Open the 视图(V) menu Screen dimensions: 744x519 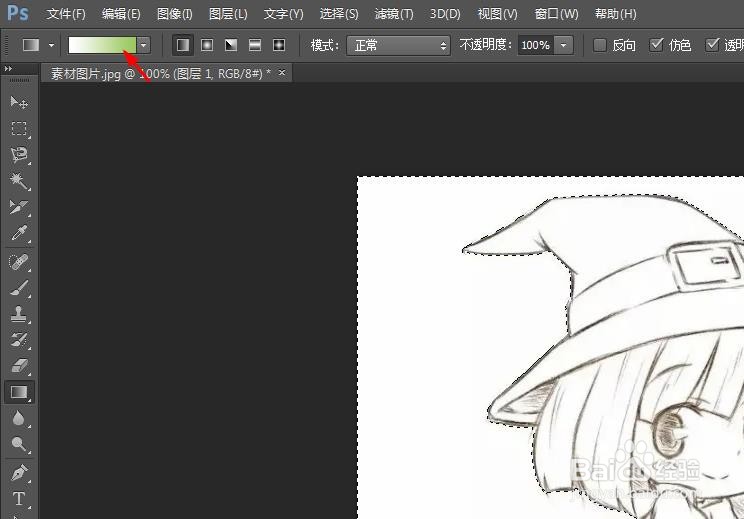click(497, 14)
